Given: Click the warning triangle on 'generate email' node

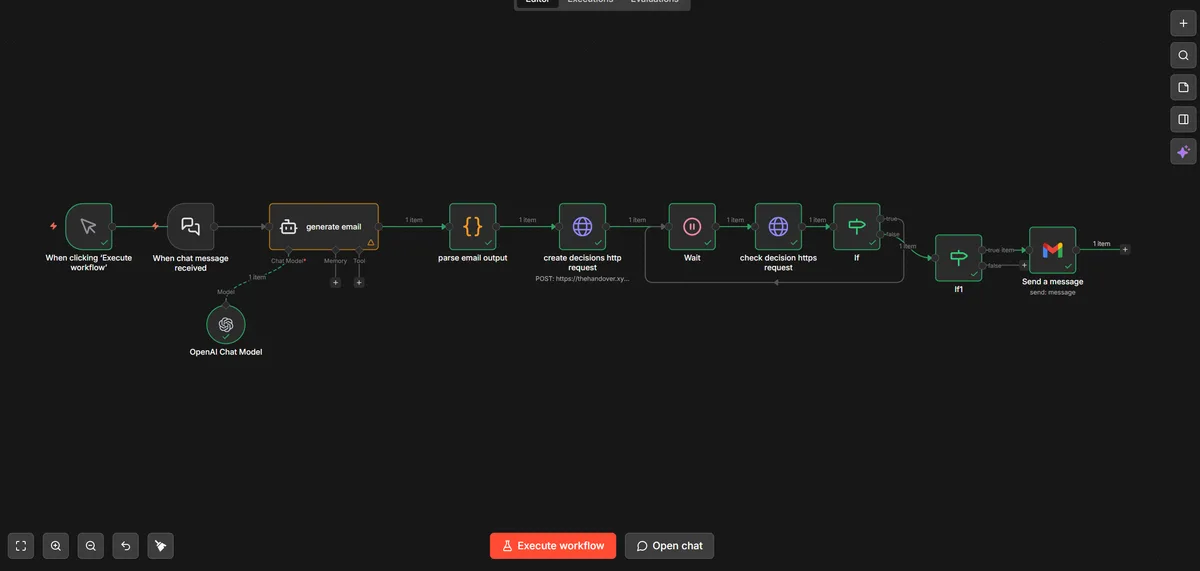Looking at the screenshot, I should point(371,242).
